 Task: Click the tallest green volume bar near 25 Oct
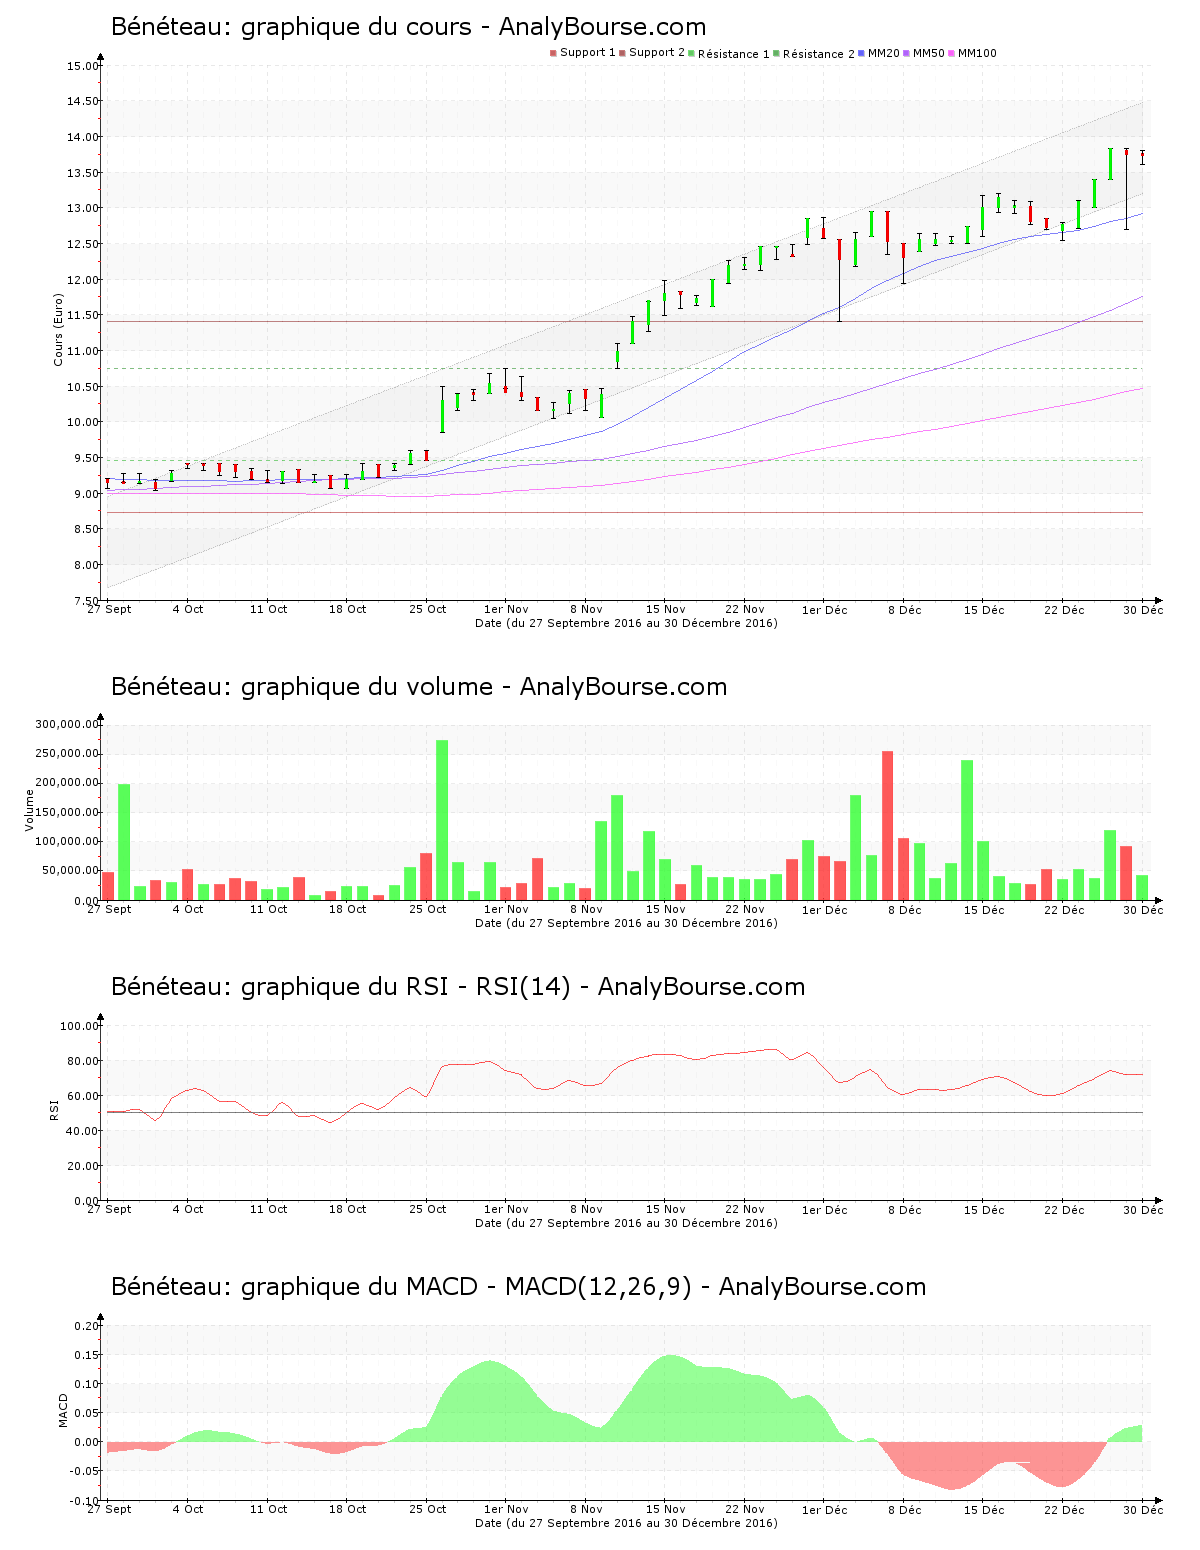click(x=442, y=820)
